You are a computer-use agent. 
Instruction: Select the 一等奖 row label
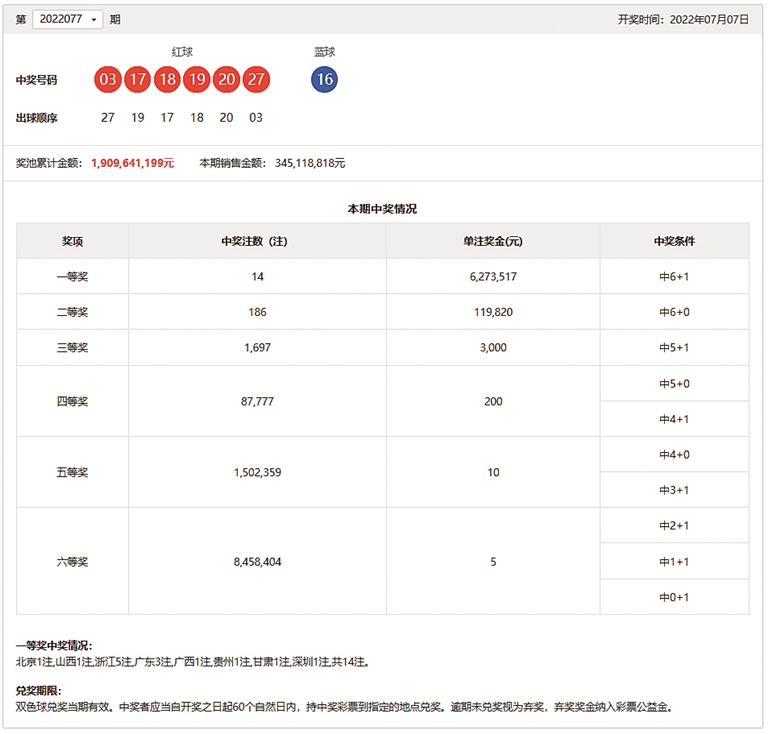[x=72, y=277]
